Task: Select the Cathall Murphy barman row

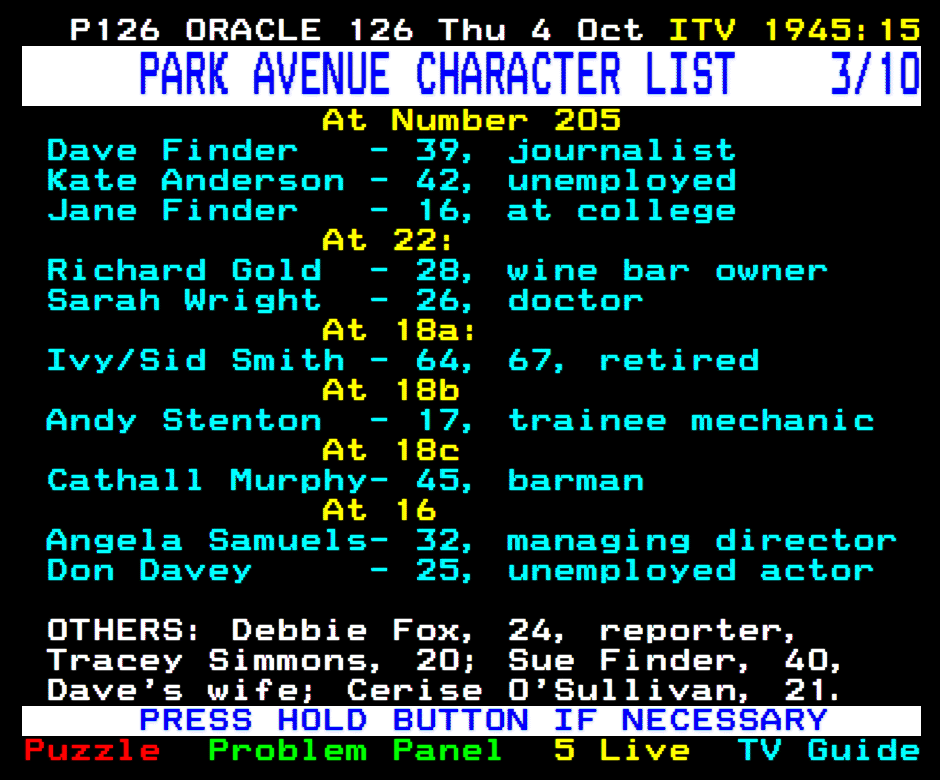Action: [x=345, y=480]
